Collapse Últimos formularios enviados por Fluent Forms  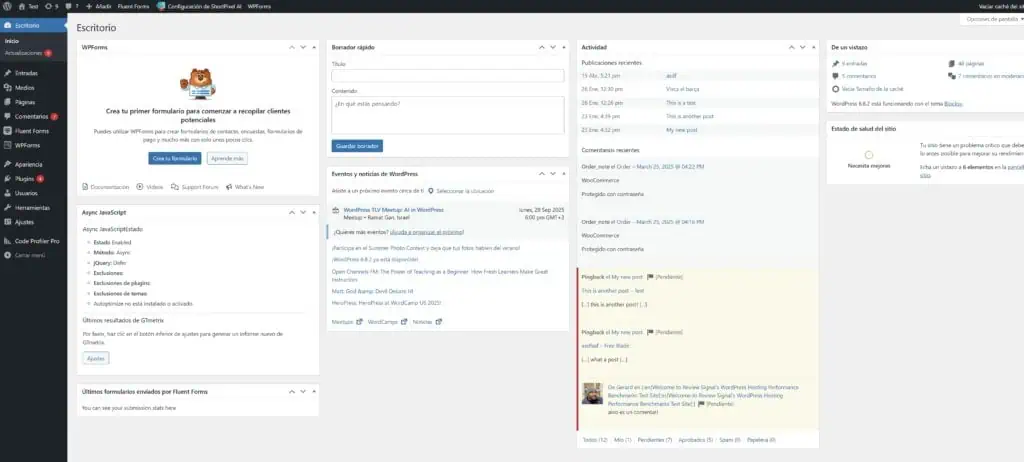[x=314, y=391]
